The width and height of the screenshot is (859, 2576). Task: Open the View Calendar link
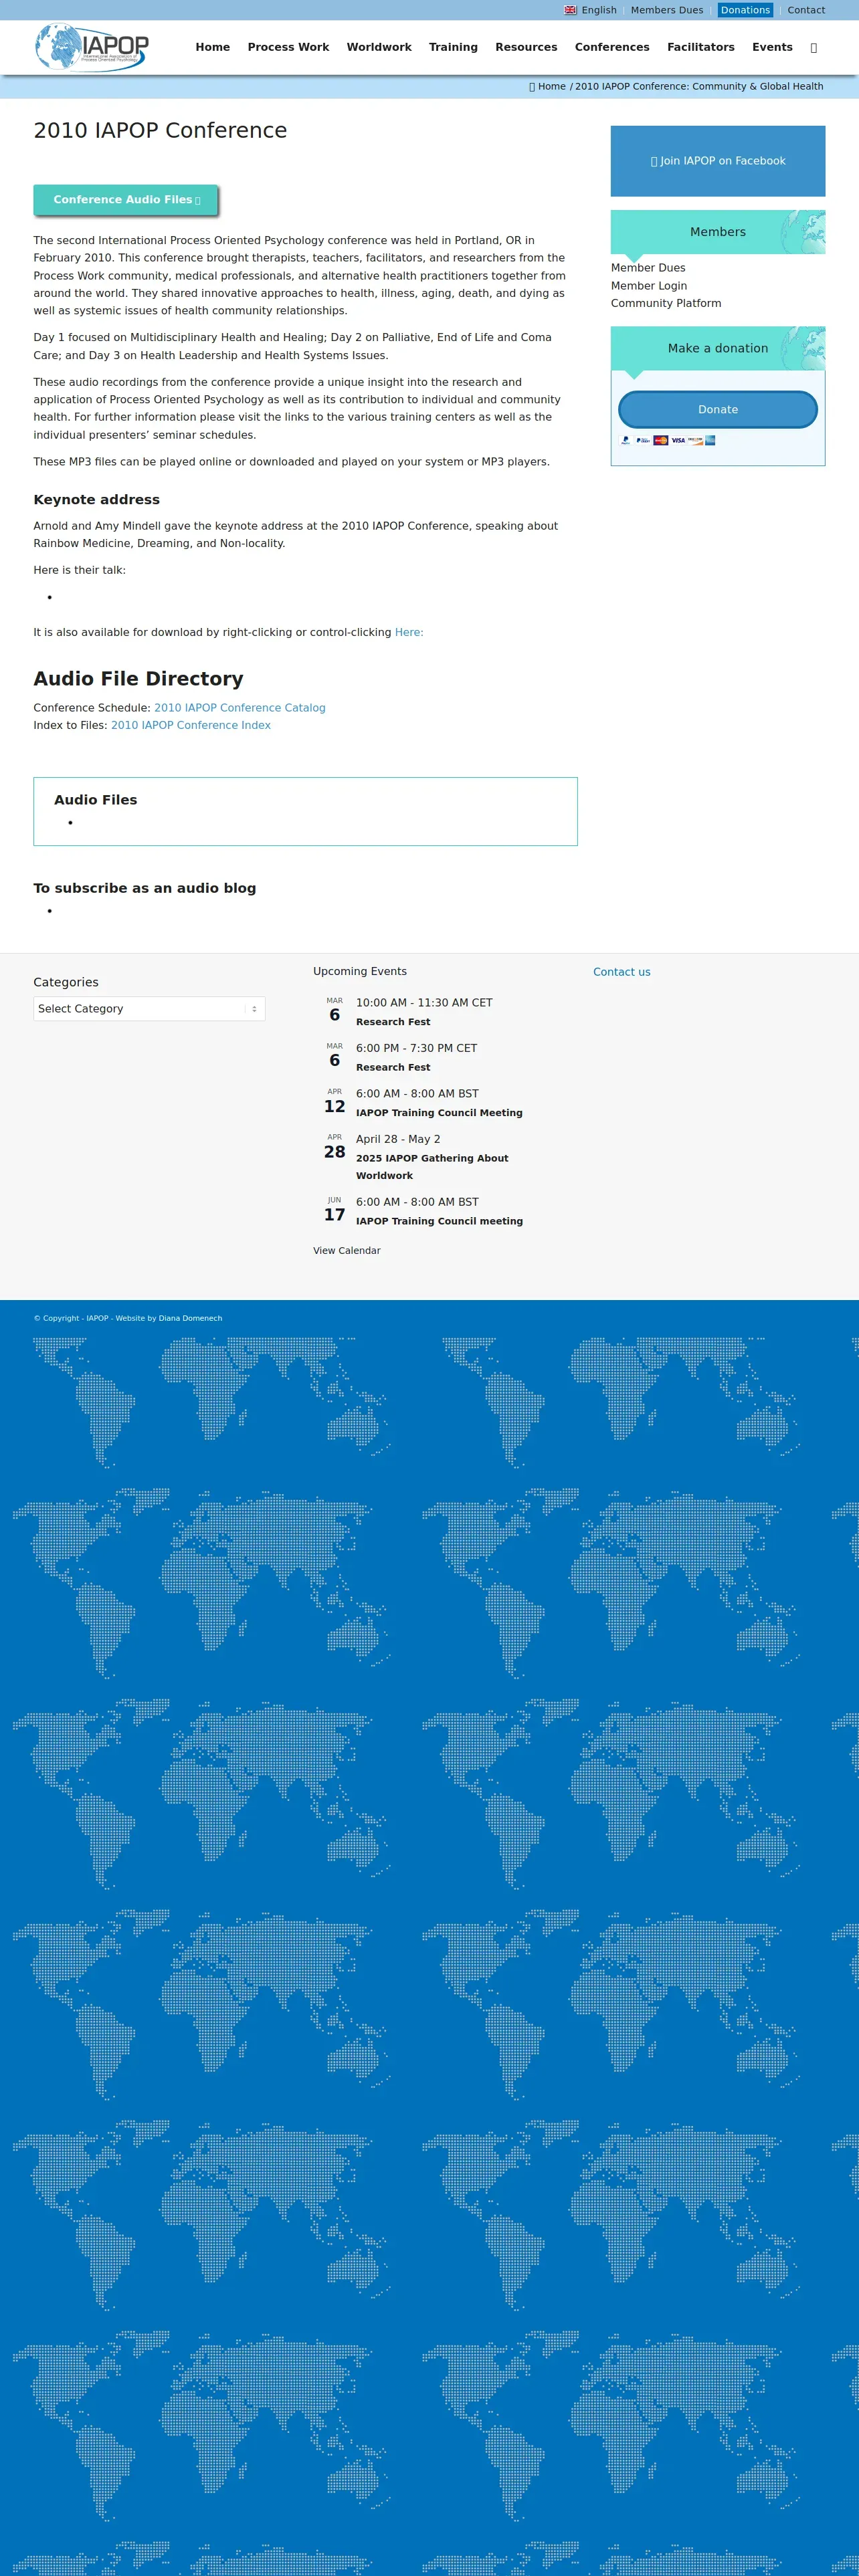tap(347, 1251)
